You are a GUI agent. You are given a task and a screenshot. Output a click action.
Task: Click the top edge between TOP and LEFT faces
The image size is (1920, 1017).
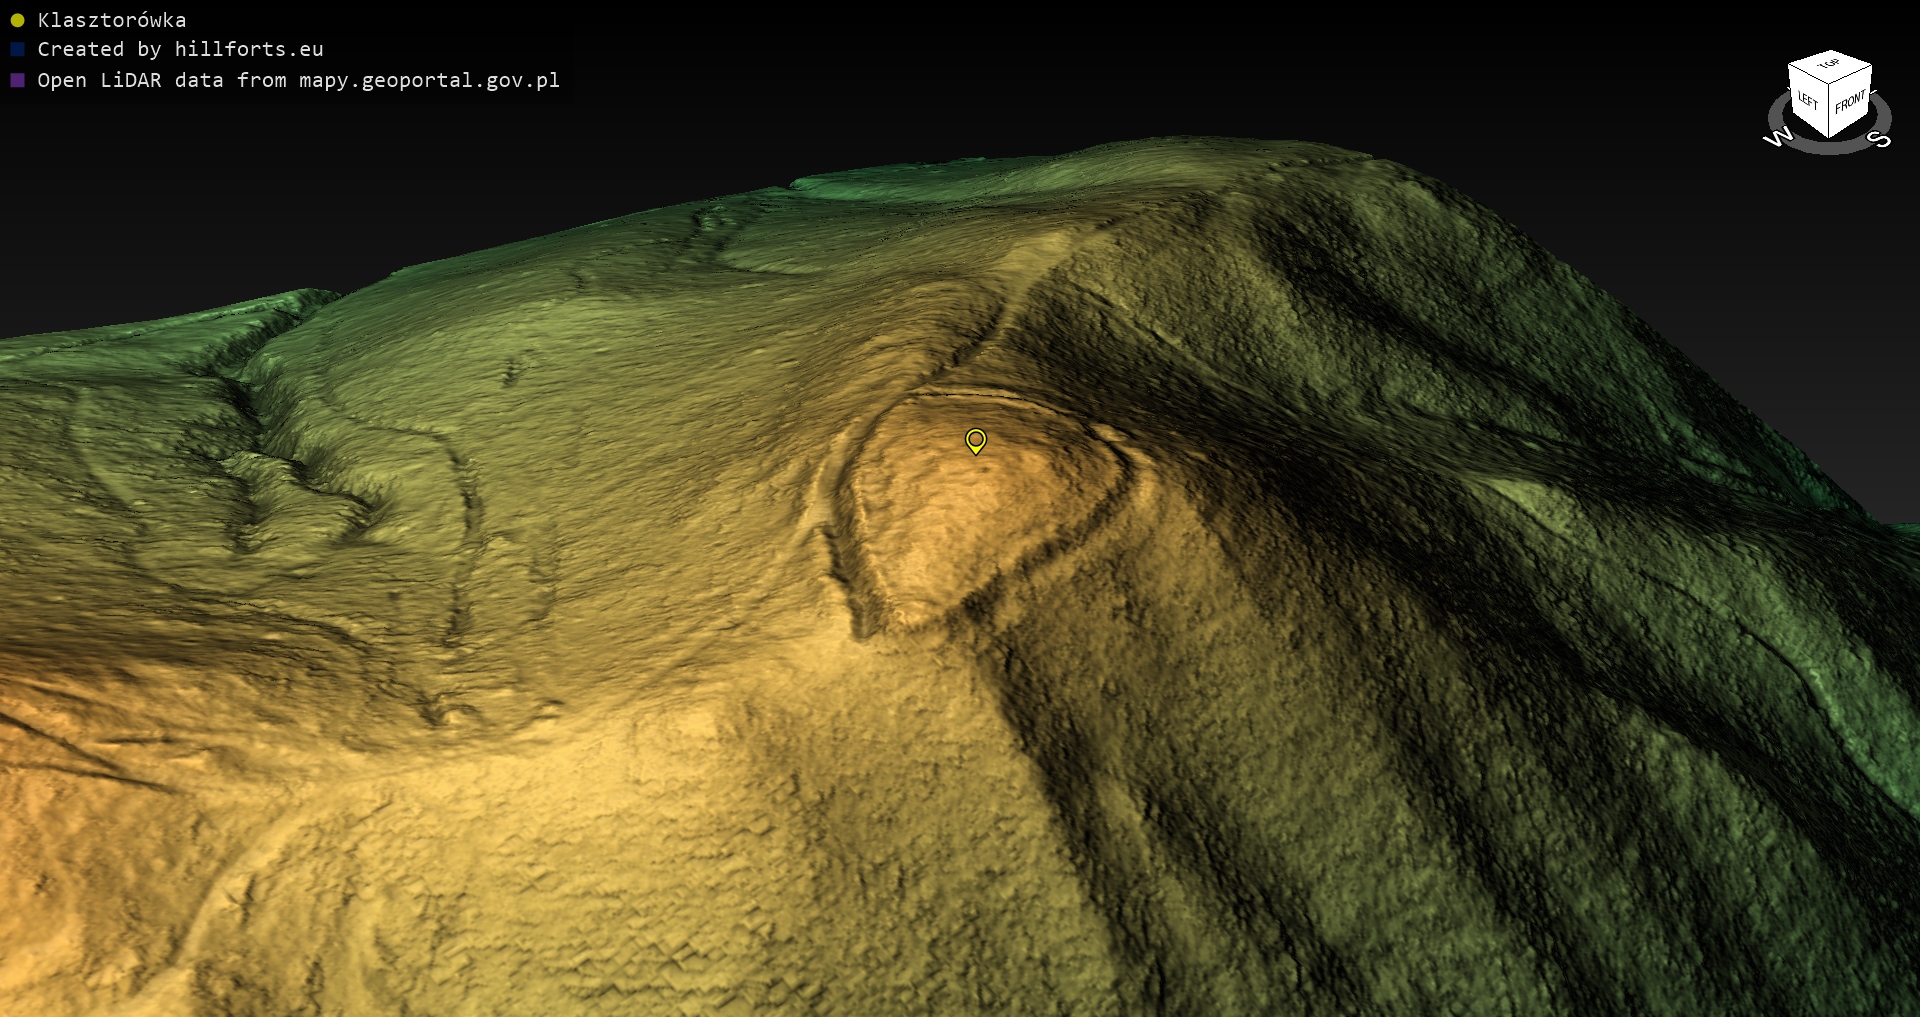pos(1808,76)
